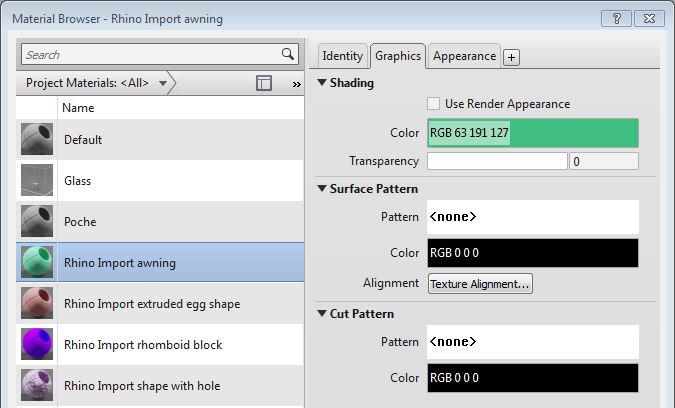Click the search magnifier icon
The width and height of the screenshot is (675, 408).
pos(288,54)
